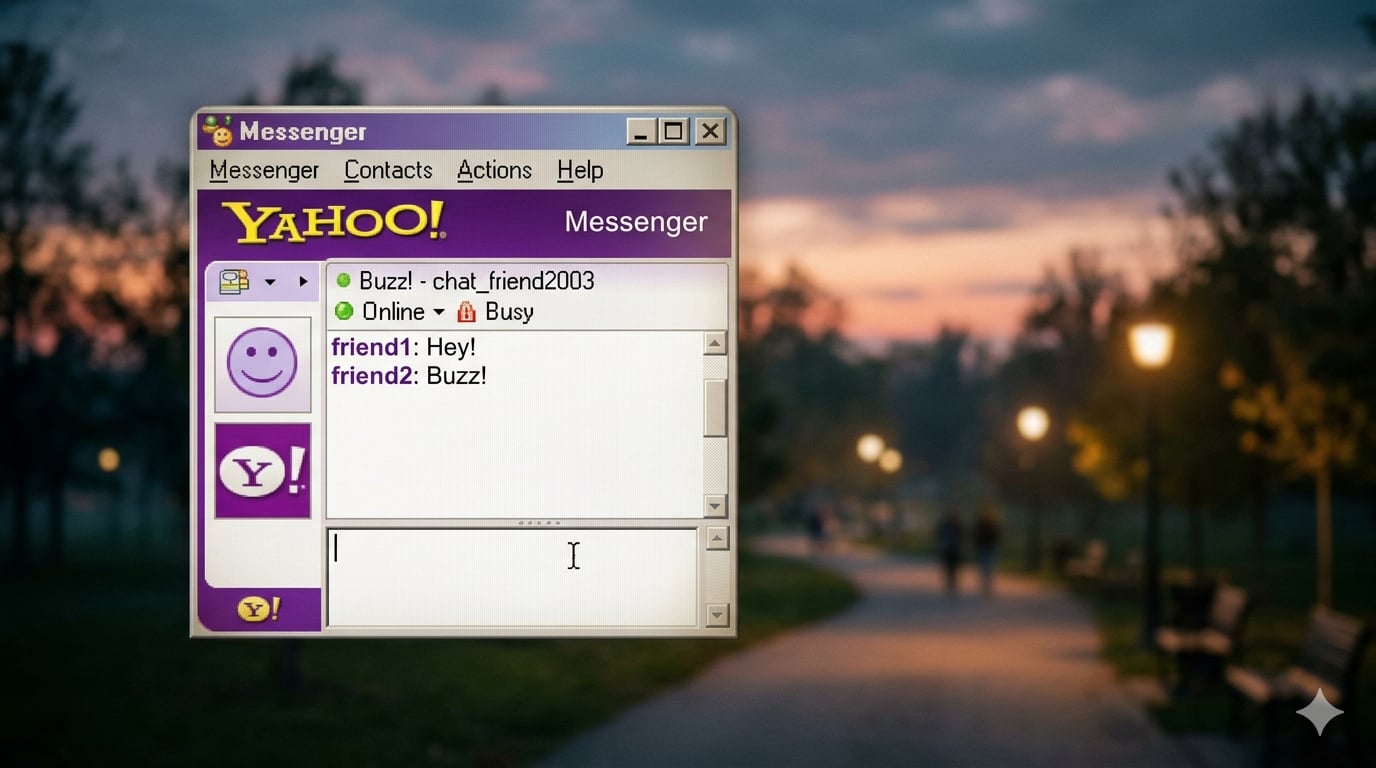Viewport: 1376px width, 768px height.
Task: Expand the dropdown arrow beside contact card icon
Action: click(x=270, y=283)
